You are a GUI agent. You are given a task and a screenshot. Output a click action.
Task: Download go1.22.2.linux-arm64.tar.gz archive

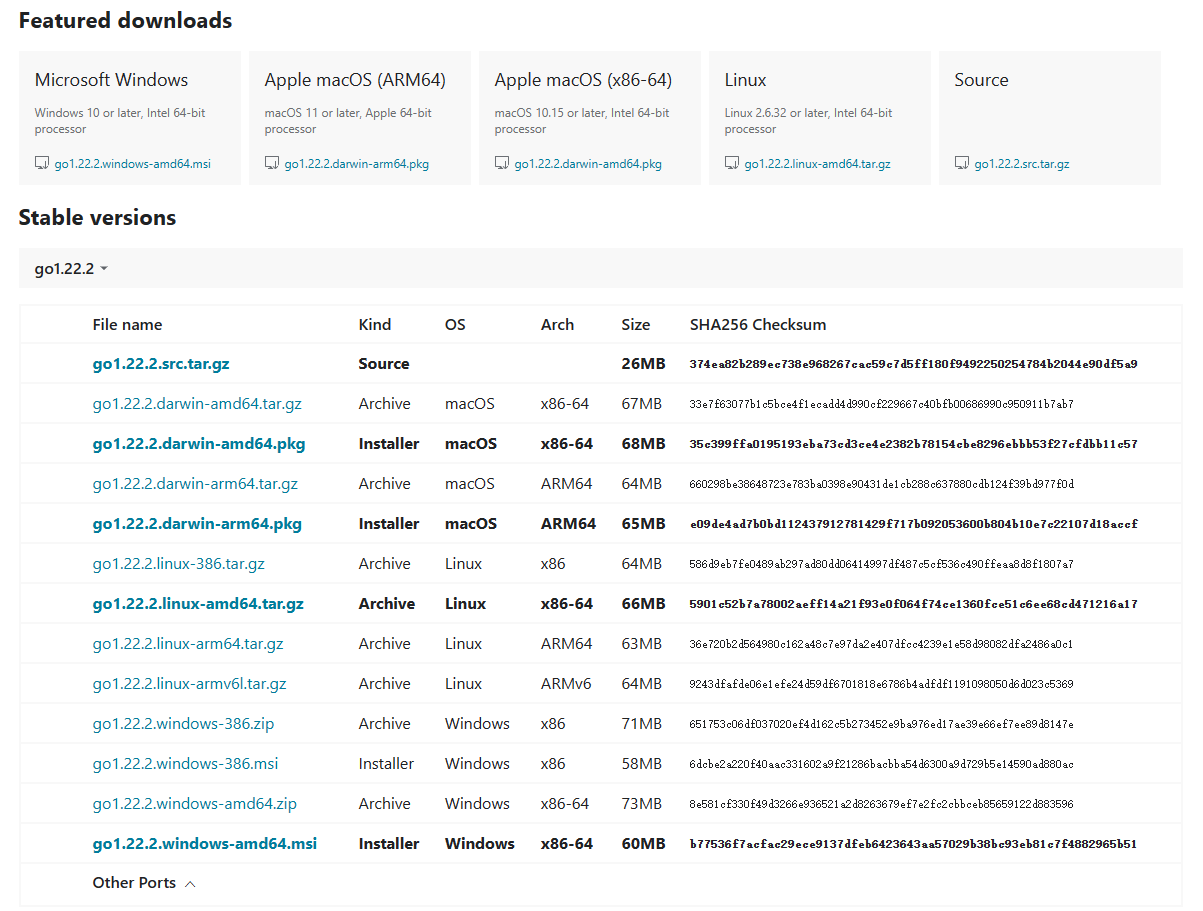188,644
